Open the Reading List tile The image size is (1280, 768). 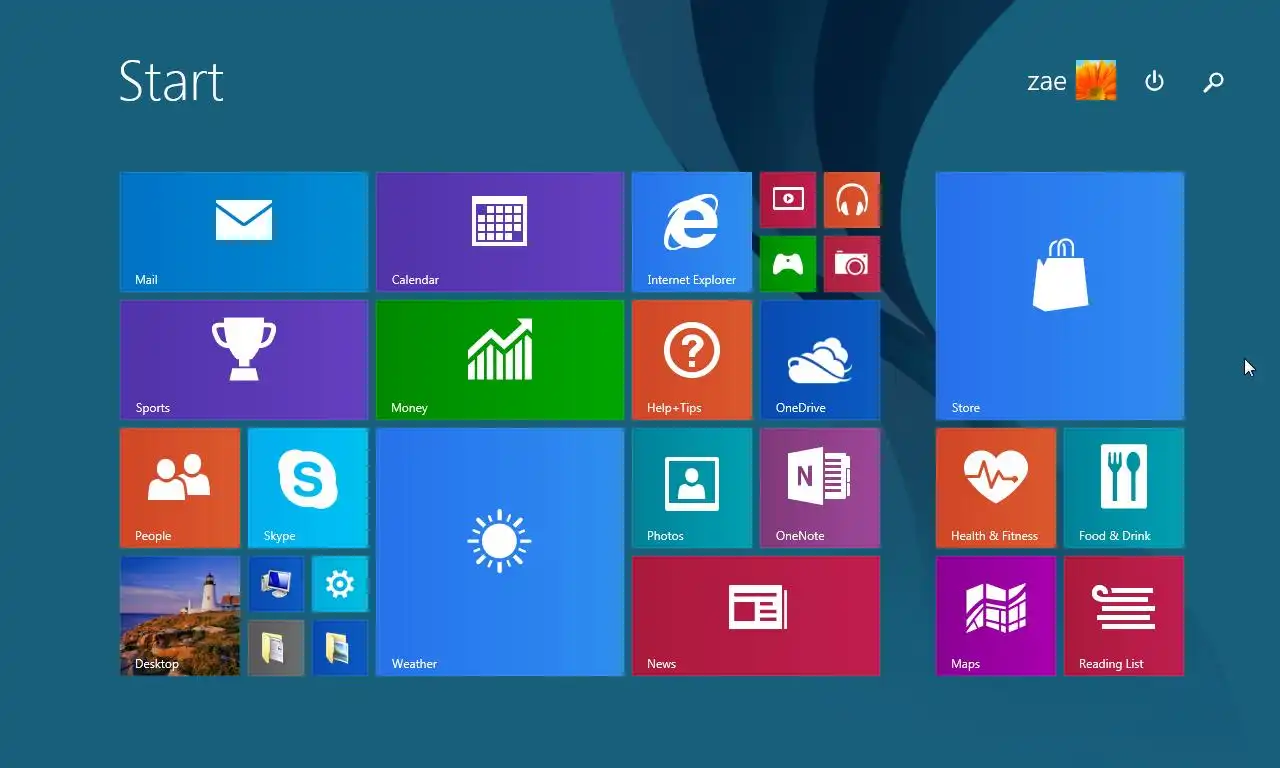1124,616
